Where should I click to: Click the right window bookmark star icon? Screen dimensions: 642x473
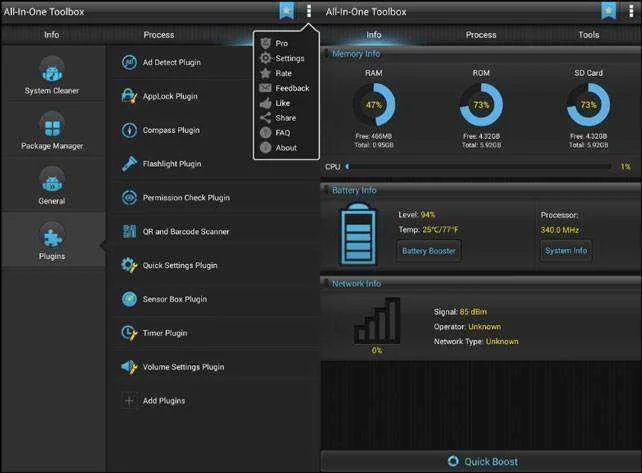click(609, 11)
